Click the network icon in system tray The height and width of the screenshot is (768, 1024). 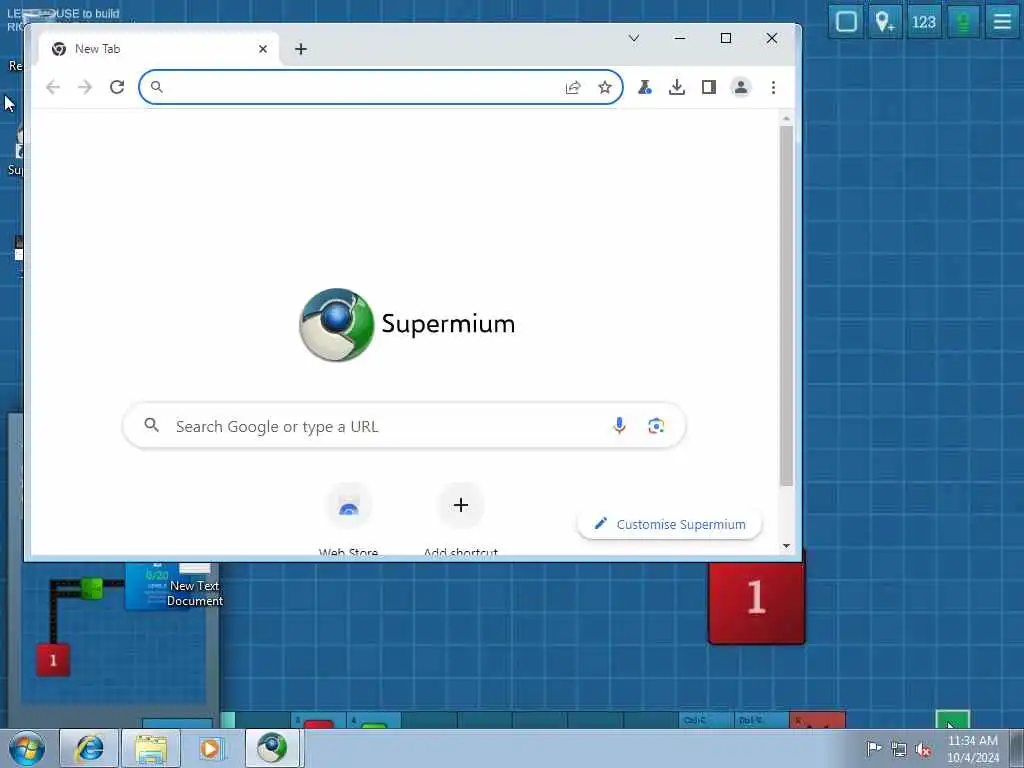(899, 750)
